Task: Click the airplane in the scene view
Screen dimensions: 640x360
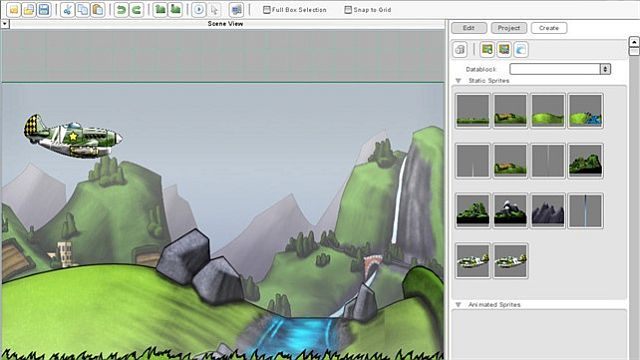Action: click(x=73, y=137)
